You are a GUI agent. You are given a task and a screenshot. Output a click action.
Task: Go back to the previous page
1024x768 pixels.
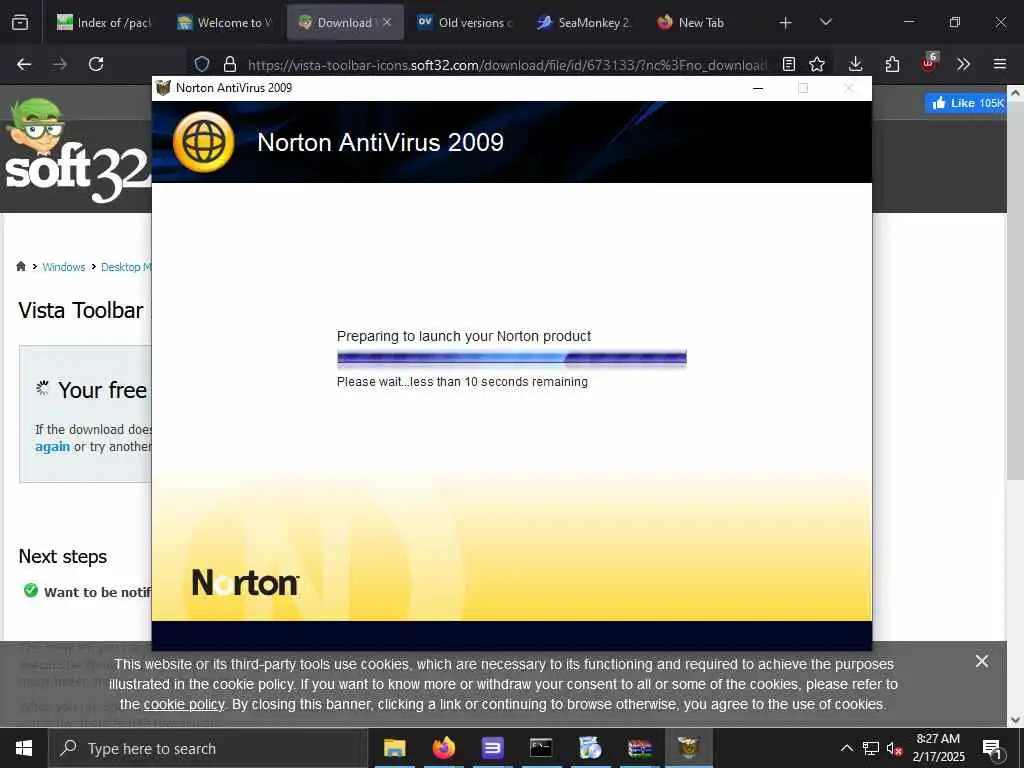(24, 64)
